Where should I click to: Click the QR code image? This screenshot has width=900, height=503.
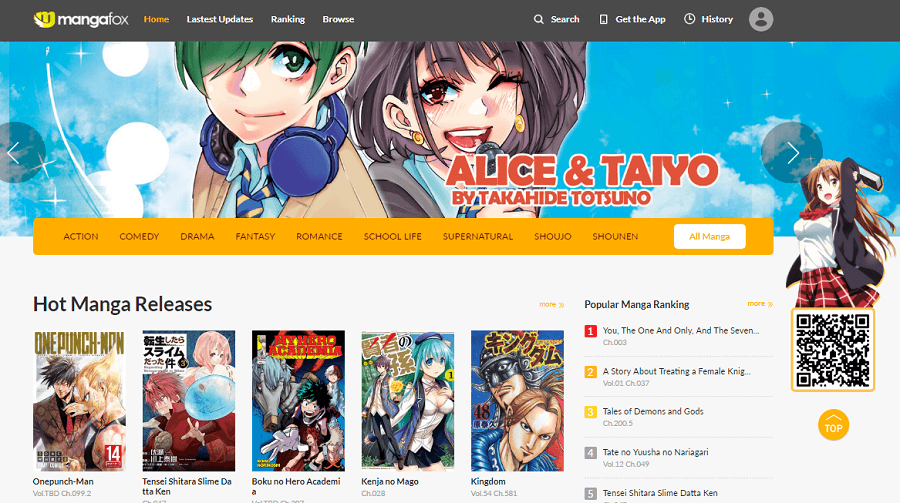pos(832,350)
